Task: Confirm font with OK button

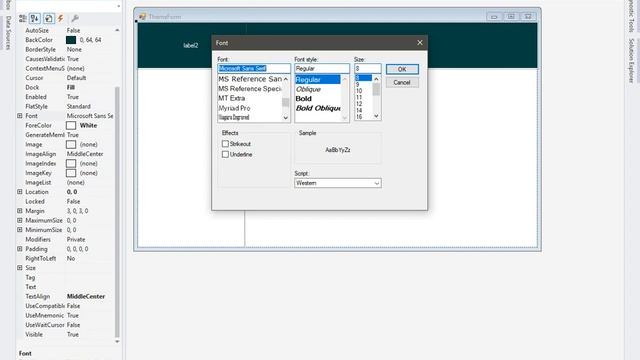Action: [x=402, y=69]
